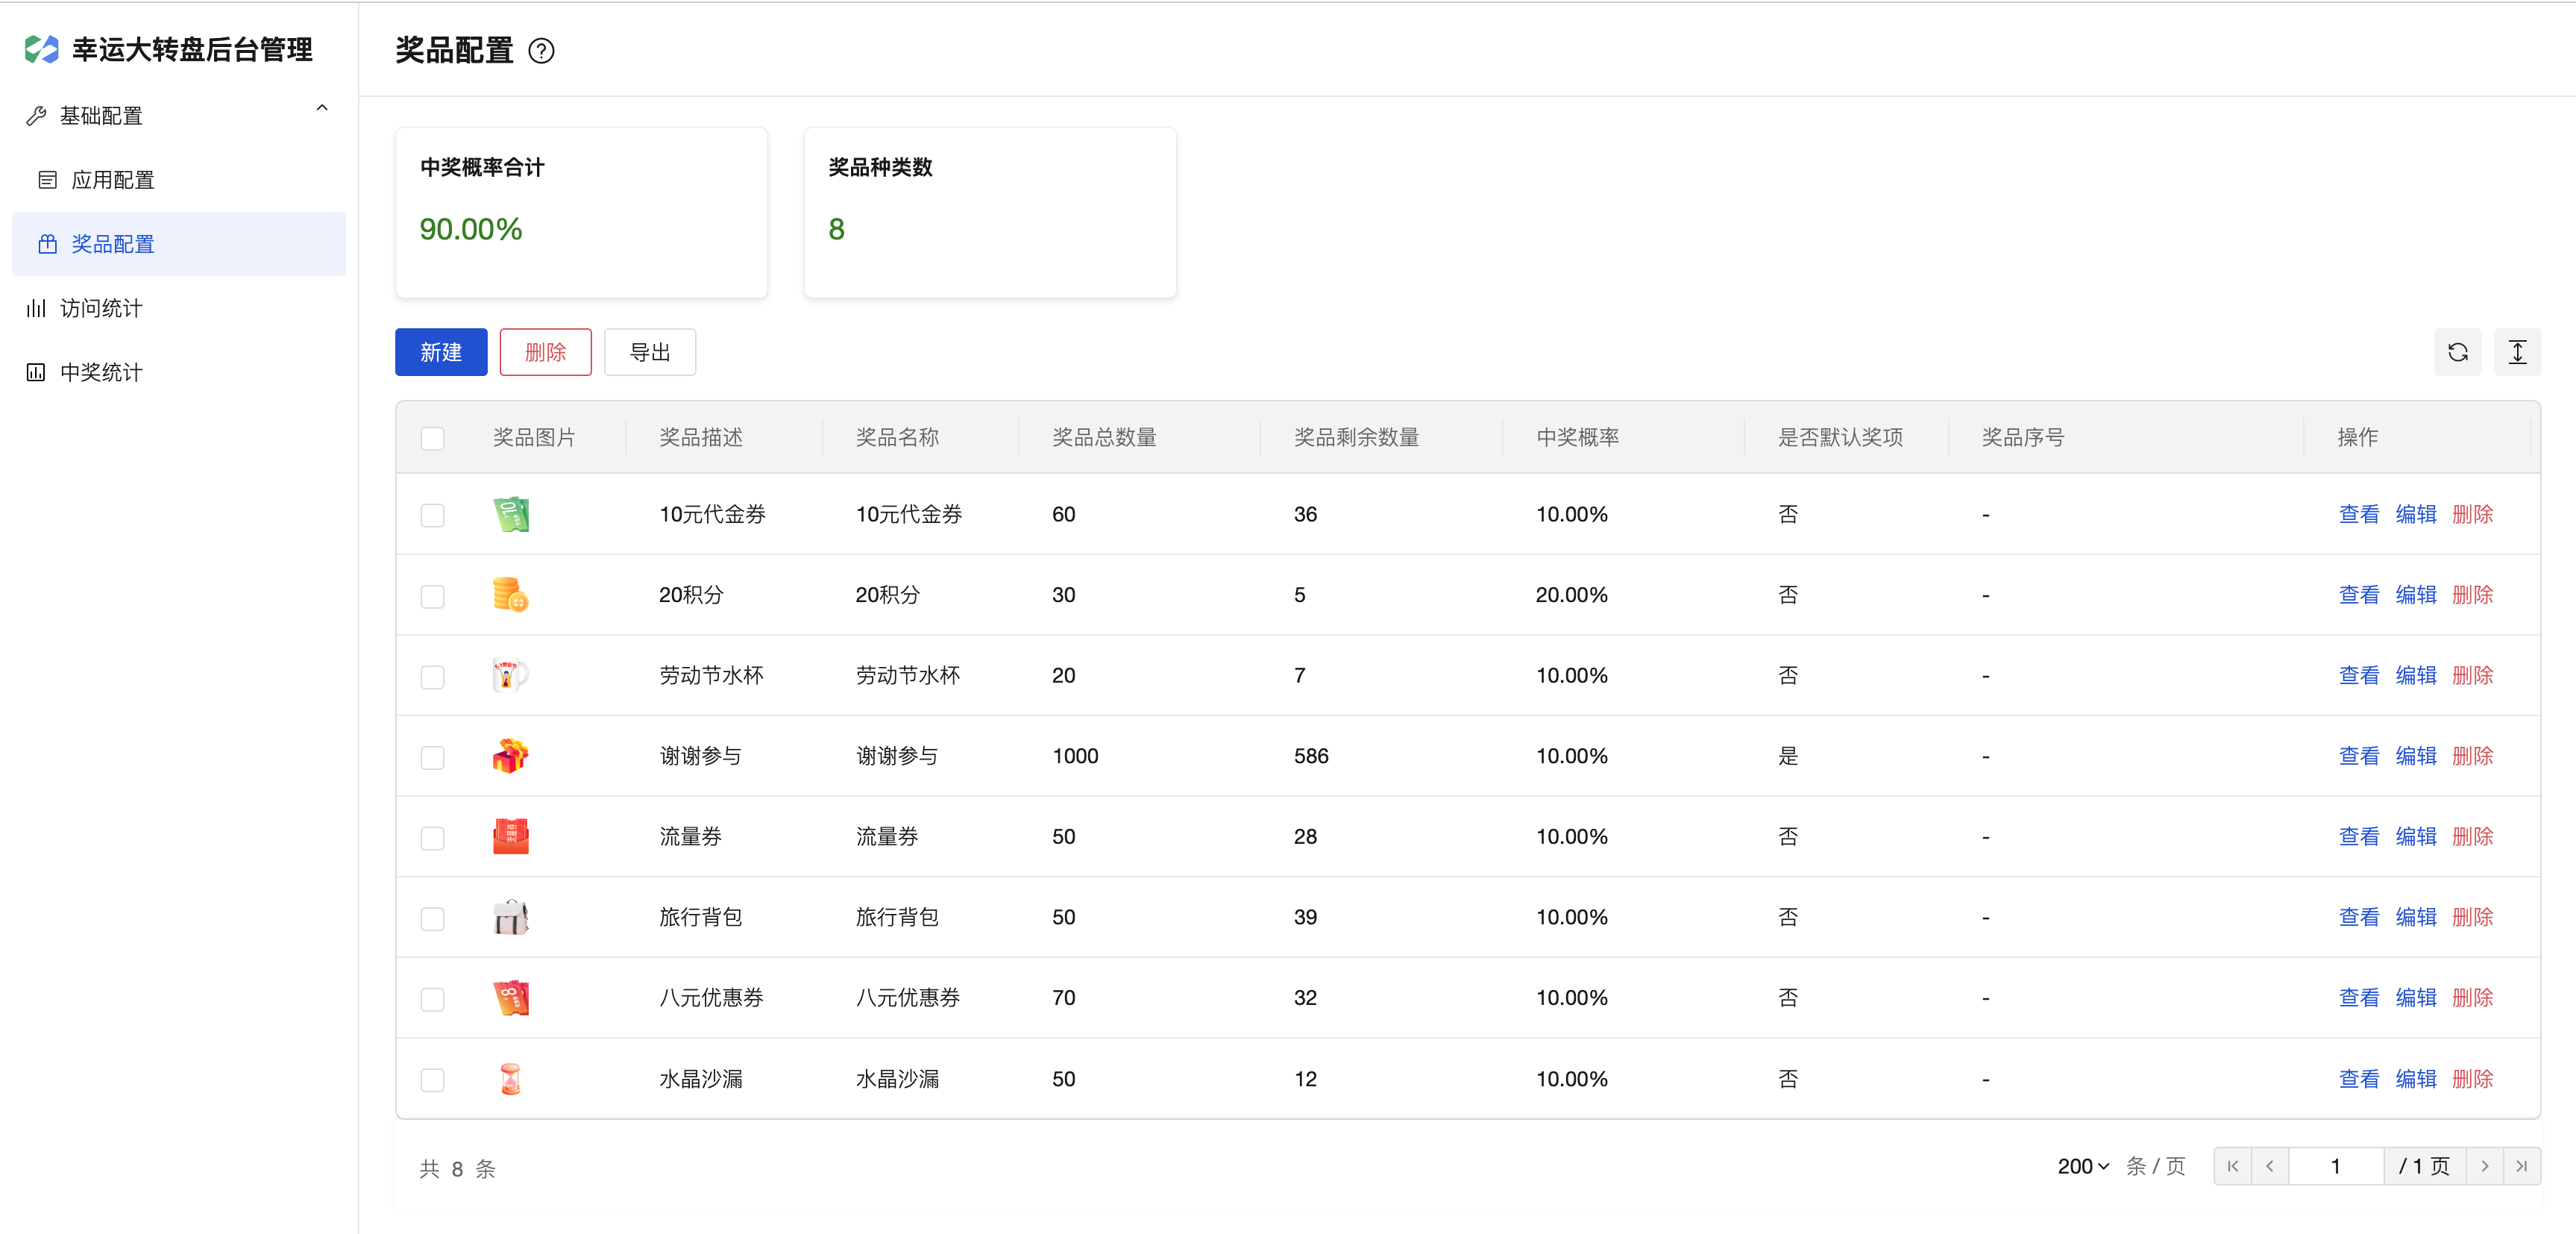
Task: Go to the last page arrow
Action: point(2522,1166)
